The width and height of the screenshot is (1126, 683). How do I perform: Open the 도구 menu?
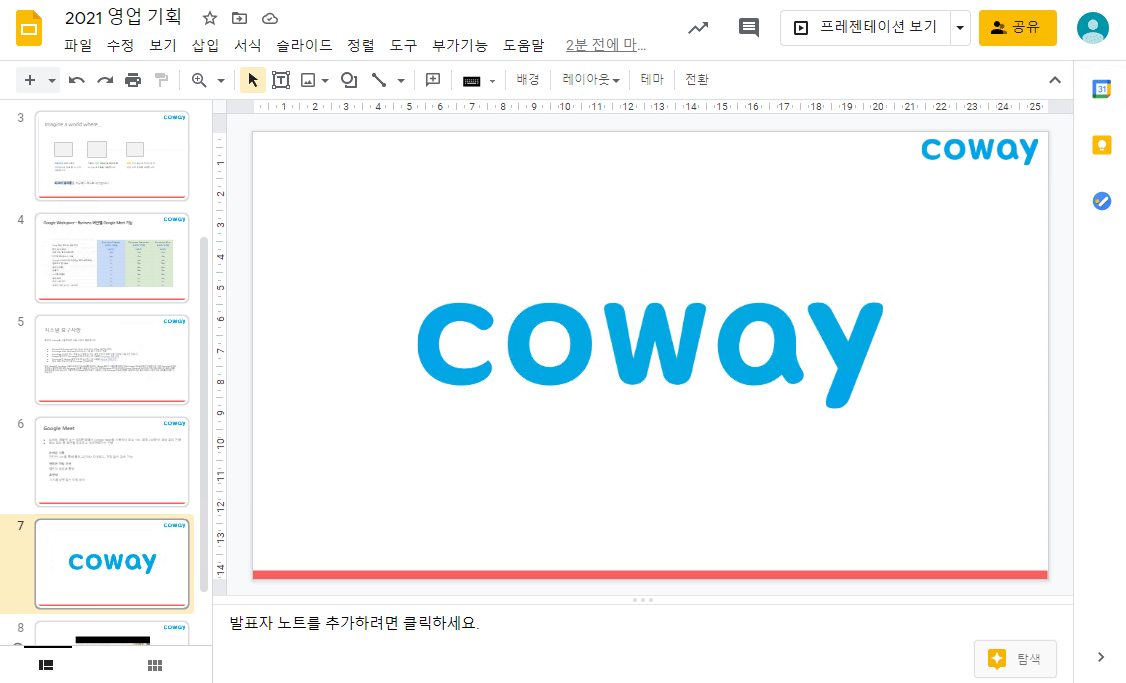(403, 45)
